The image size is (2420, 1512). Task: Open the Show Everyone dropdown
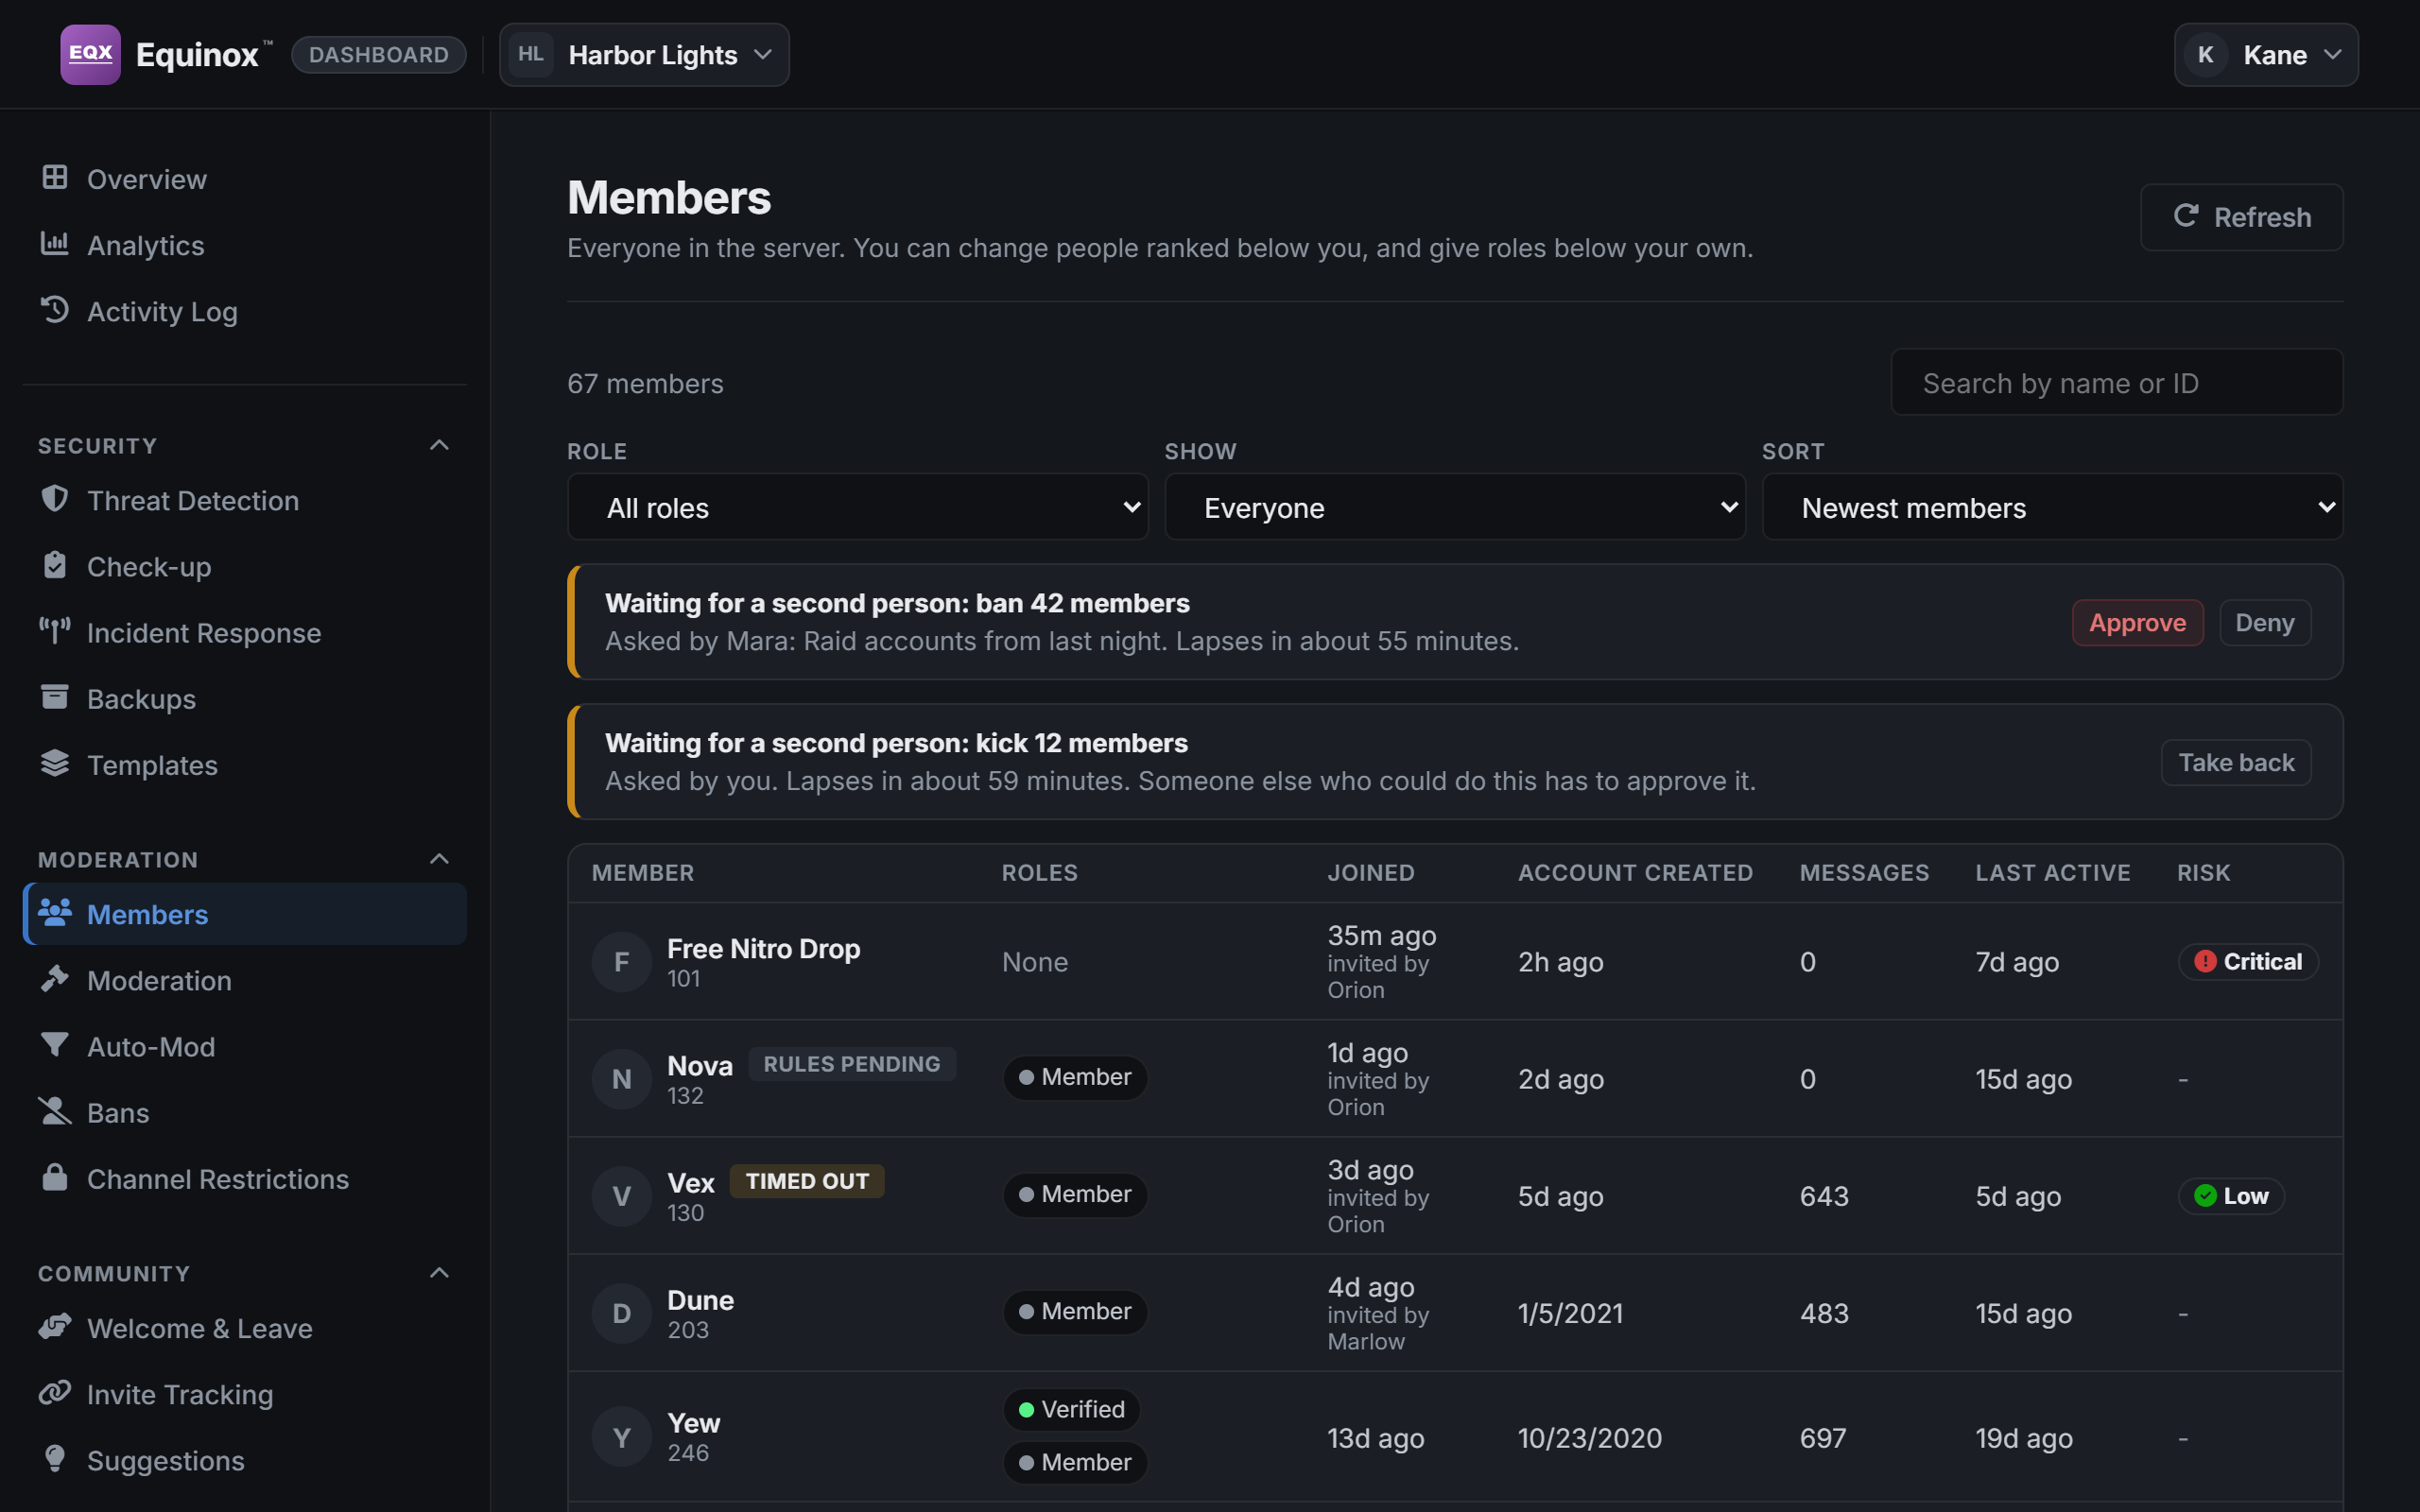pos(1454,507)
